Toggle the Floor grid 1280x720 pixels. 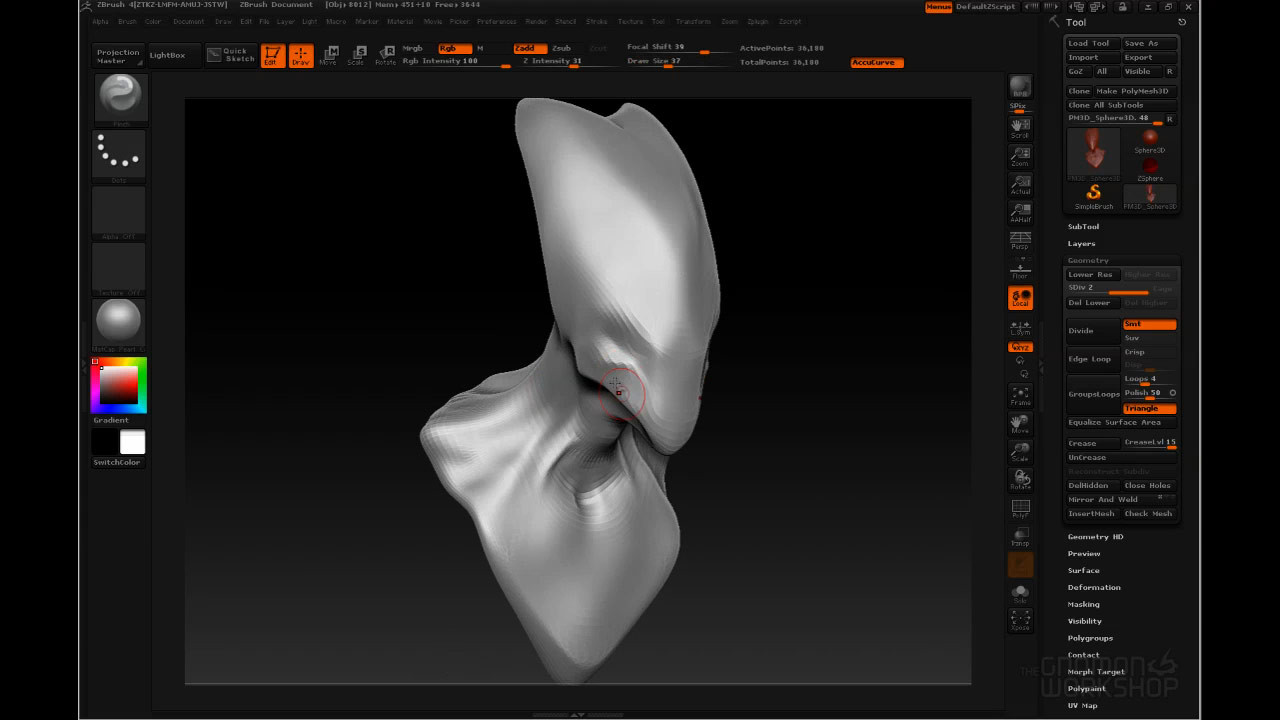1020,269
